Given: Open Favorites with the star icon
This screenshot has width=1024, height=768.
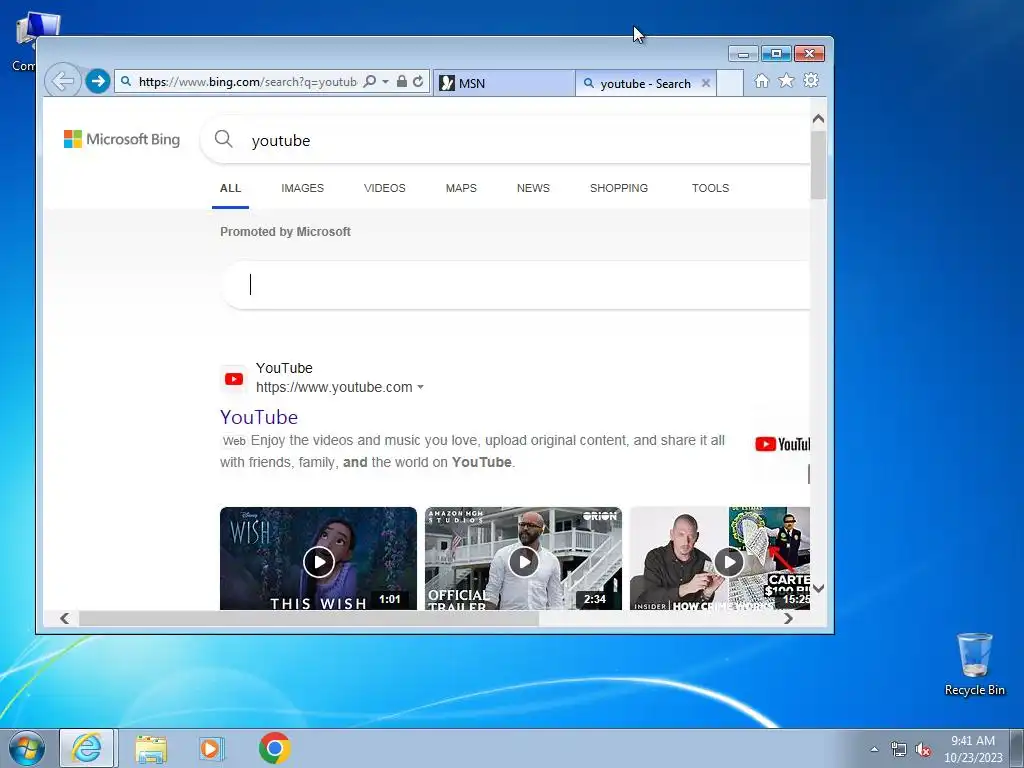Looking at the screenshot, I should point(786,80).
